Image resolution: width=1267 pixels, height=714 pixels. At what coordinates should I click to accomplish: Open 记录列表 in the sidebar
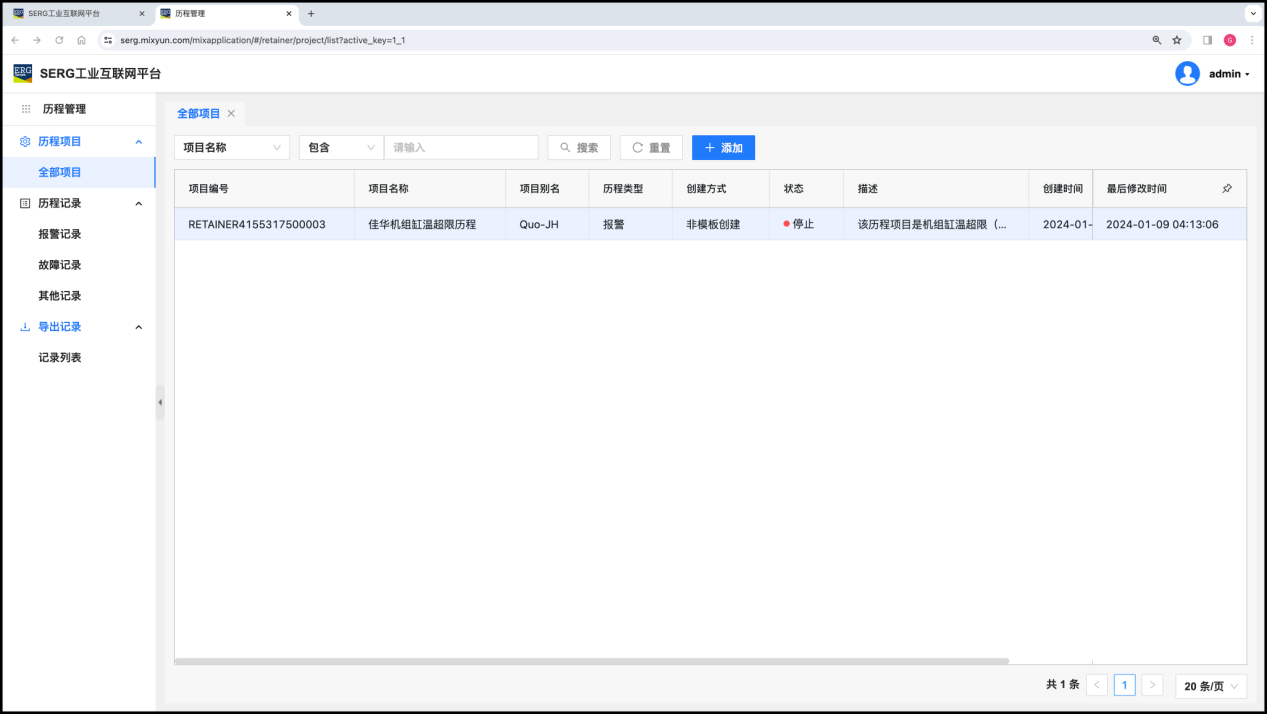60,358
